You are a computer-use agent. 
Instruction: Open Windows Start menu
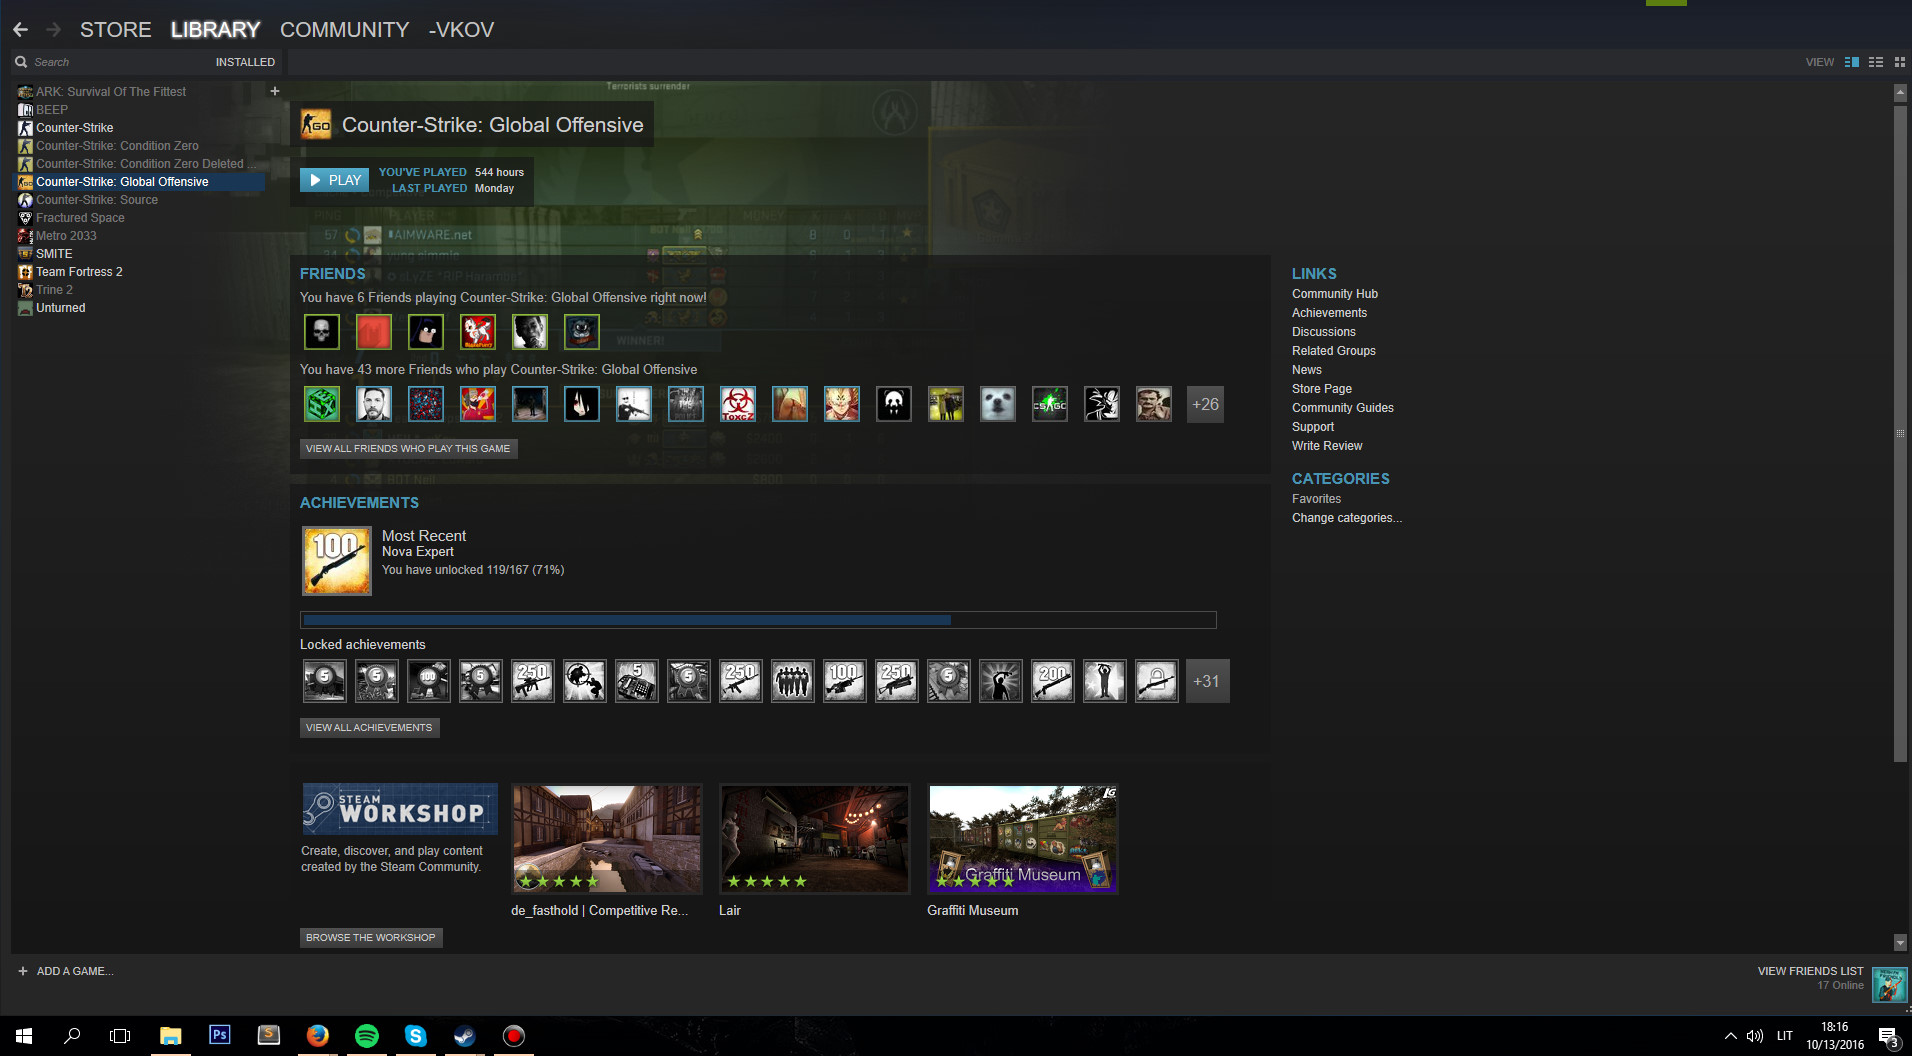(x=24, y=1035)
